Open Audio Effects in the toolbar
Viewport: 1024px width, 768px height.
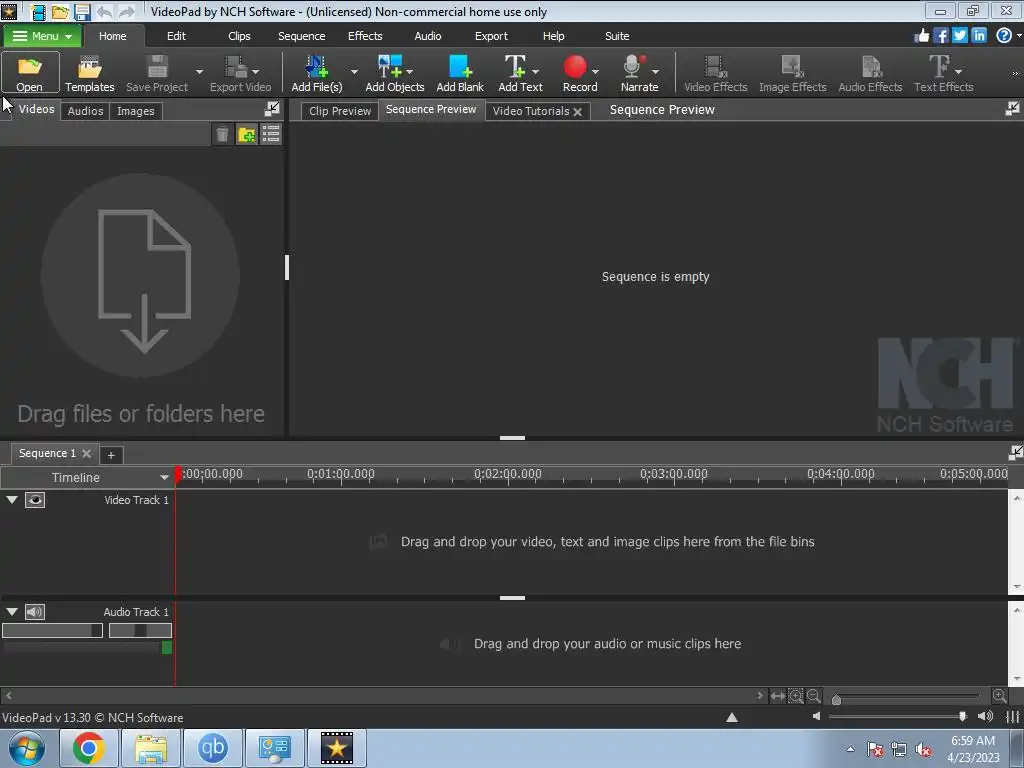(x=870, y=73)
